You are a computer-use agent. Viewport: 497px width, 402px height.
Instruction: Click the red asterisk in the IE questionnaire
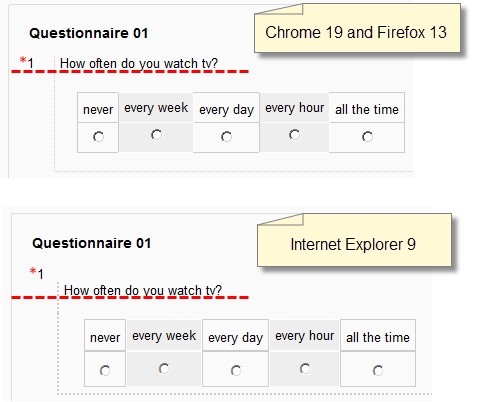[33, 271]
